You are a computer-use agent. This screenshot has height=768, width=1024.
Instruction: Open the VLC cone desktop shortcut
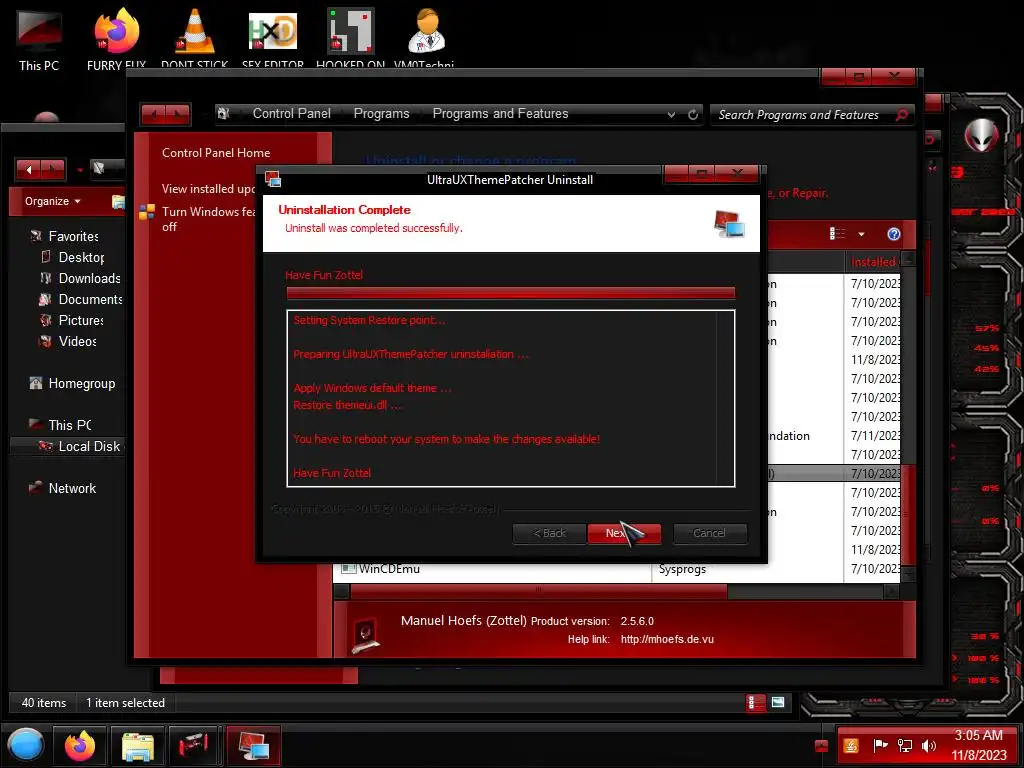coord(194,39)
